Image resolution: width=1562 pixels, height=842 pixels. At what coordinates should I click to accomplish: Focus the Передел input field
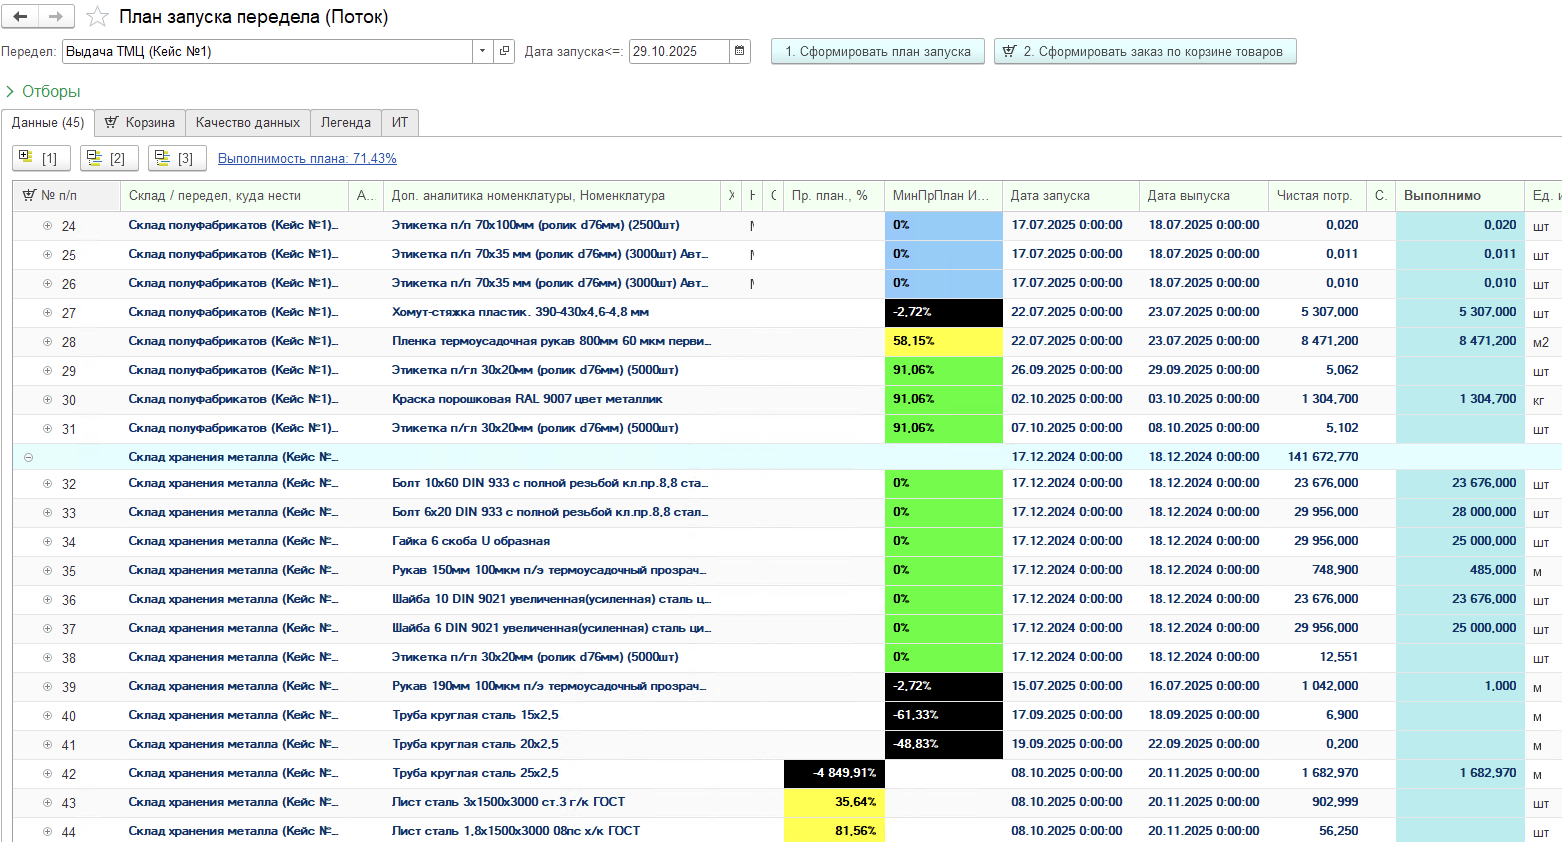click(x=267, y=51)
